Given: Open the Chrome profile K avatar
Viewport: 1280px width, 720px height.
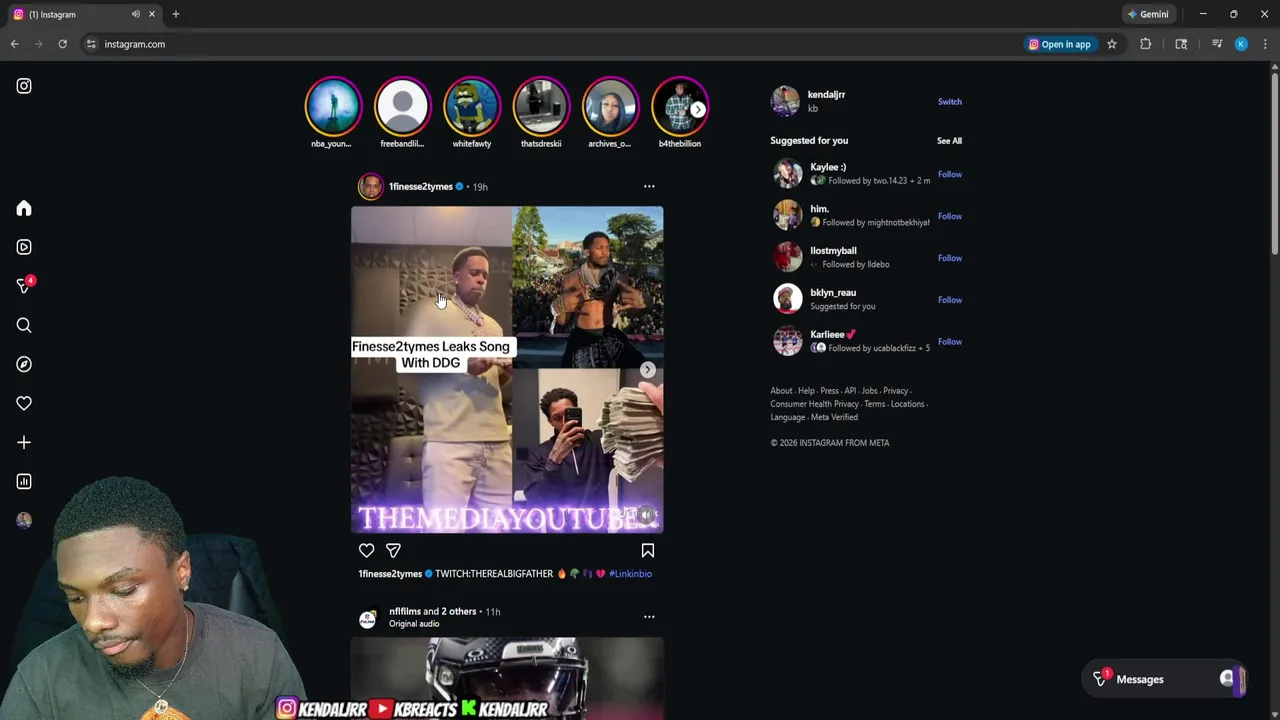Looking at the screenshot, I should [x=1241, y=44].
